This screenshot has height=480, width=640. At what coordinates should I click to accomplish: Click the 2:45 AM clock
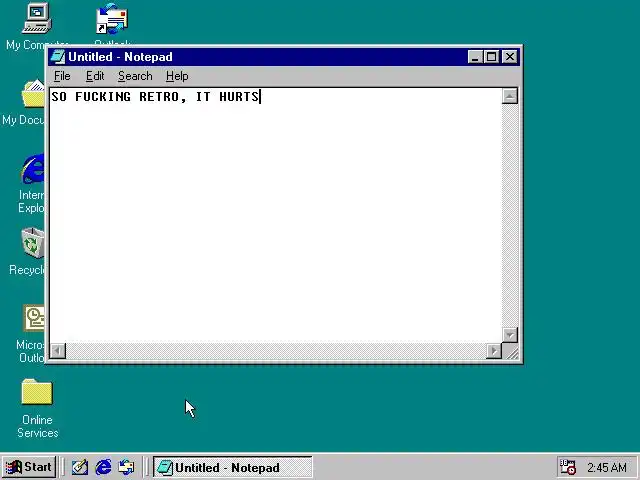tap(607, 467)
